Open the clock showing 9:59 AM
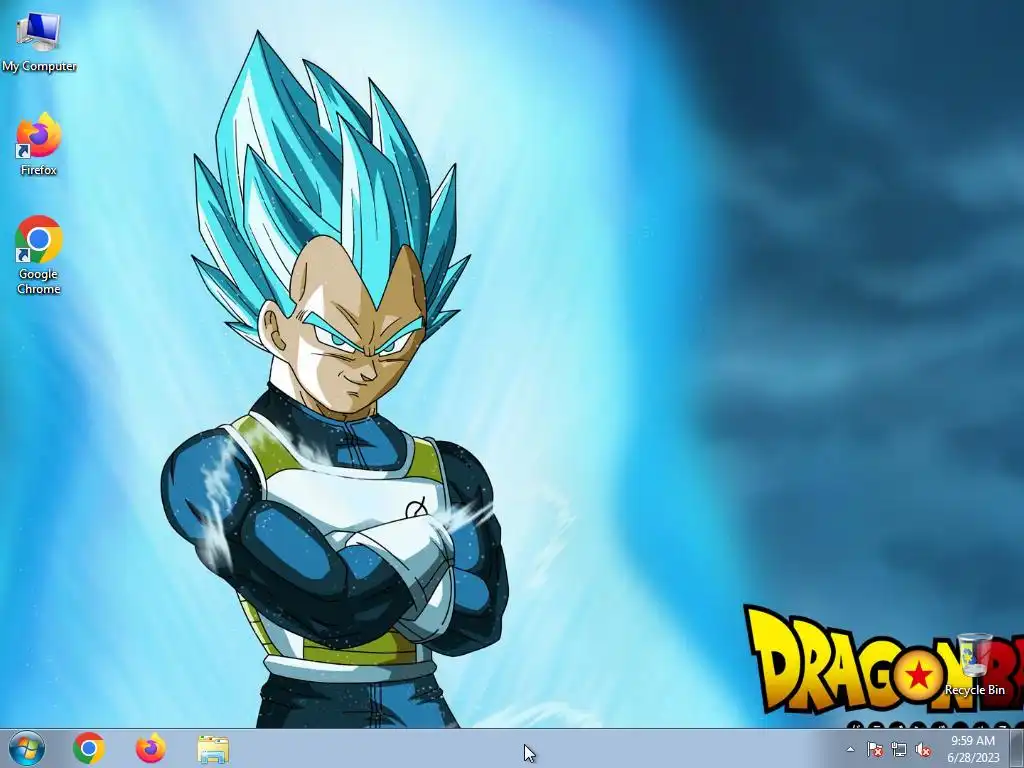The width and height of the screenshot is (1024, 768). [x=973, y=748]
